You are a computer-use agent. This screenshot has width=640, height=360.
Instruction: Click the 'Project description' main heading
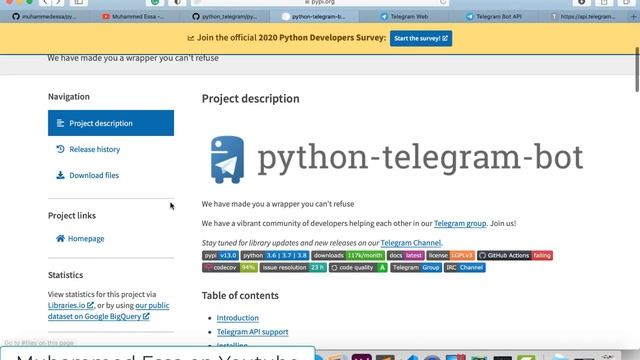tap(251, 99)
